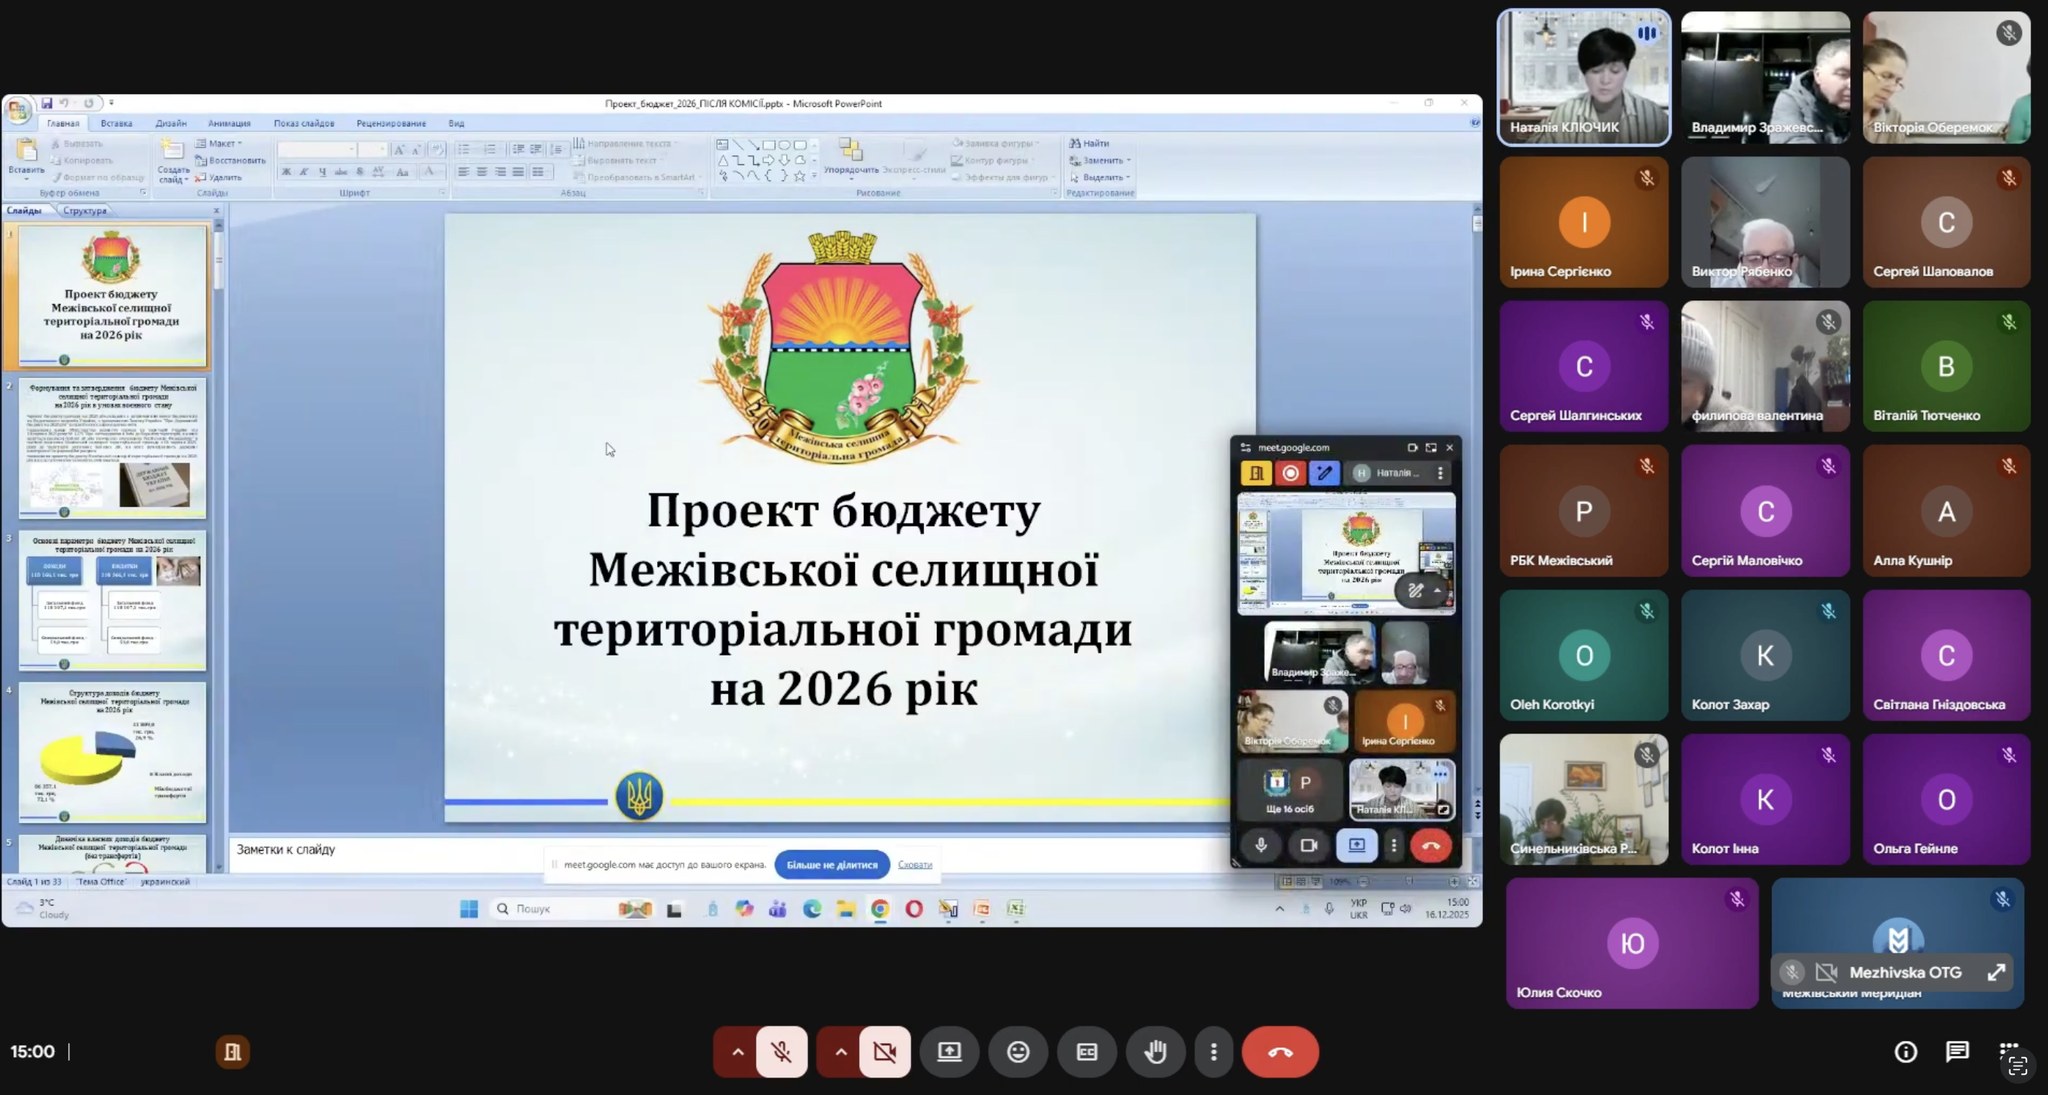Turn on closed captions
The image size is (2048, 1095).
coord(1086,1052)
